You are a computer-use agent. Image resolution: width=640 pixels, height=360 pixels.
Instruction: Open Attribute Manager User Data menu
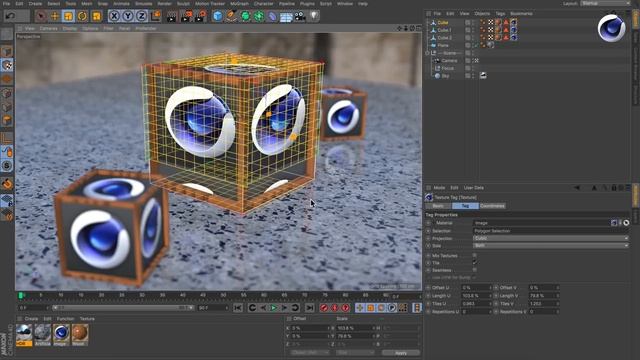coord(473,188)
